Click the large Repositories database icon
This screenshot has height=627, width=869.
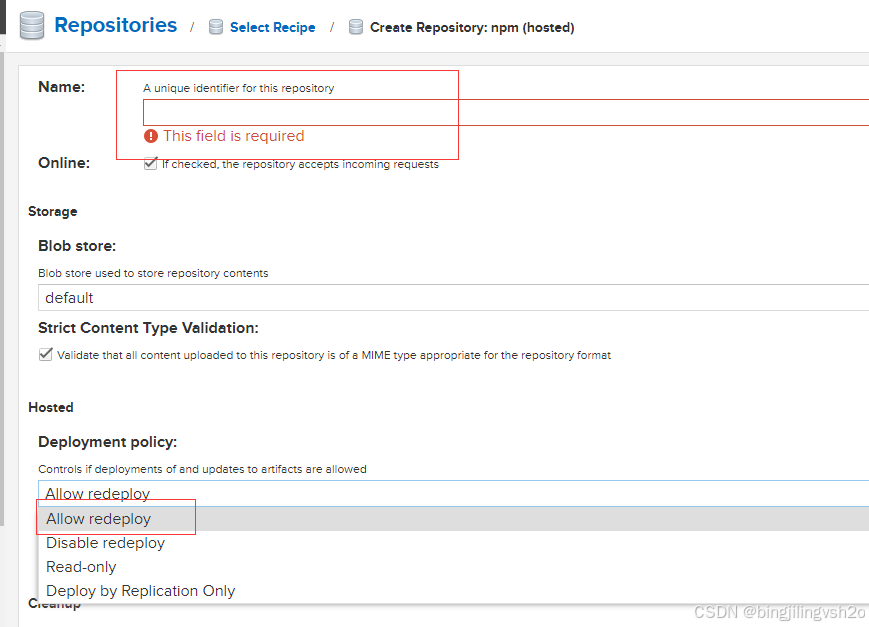pyautogui.click(x=32, y=26)
